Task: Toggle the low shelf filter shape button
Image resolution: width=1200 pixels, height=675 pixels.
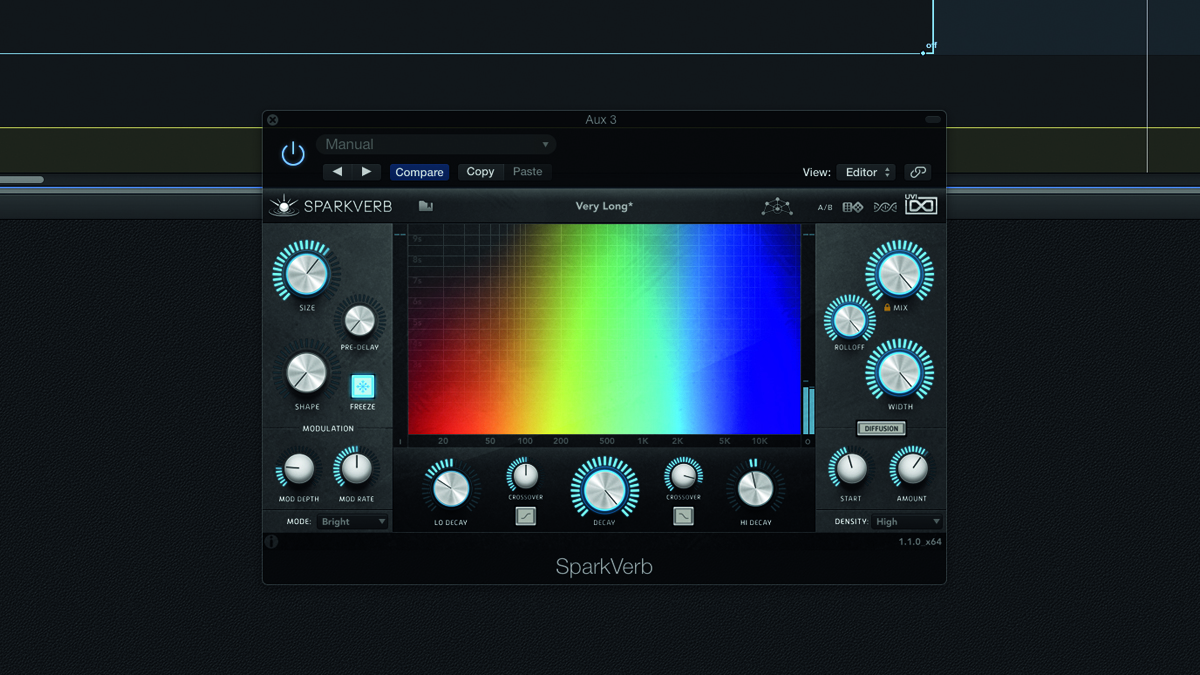Action: click(526, 516)
